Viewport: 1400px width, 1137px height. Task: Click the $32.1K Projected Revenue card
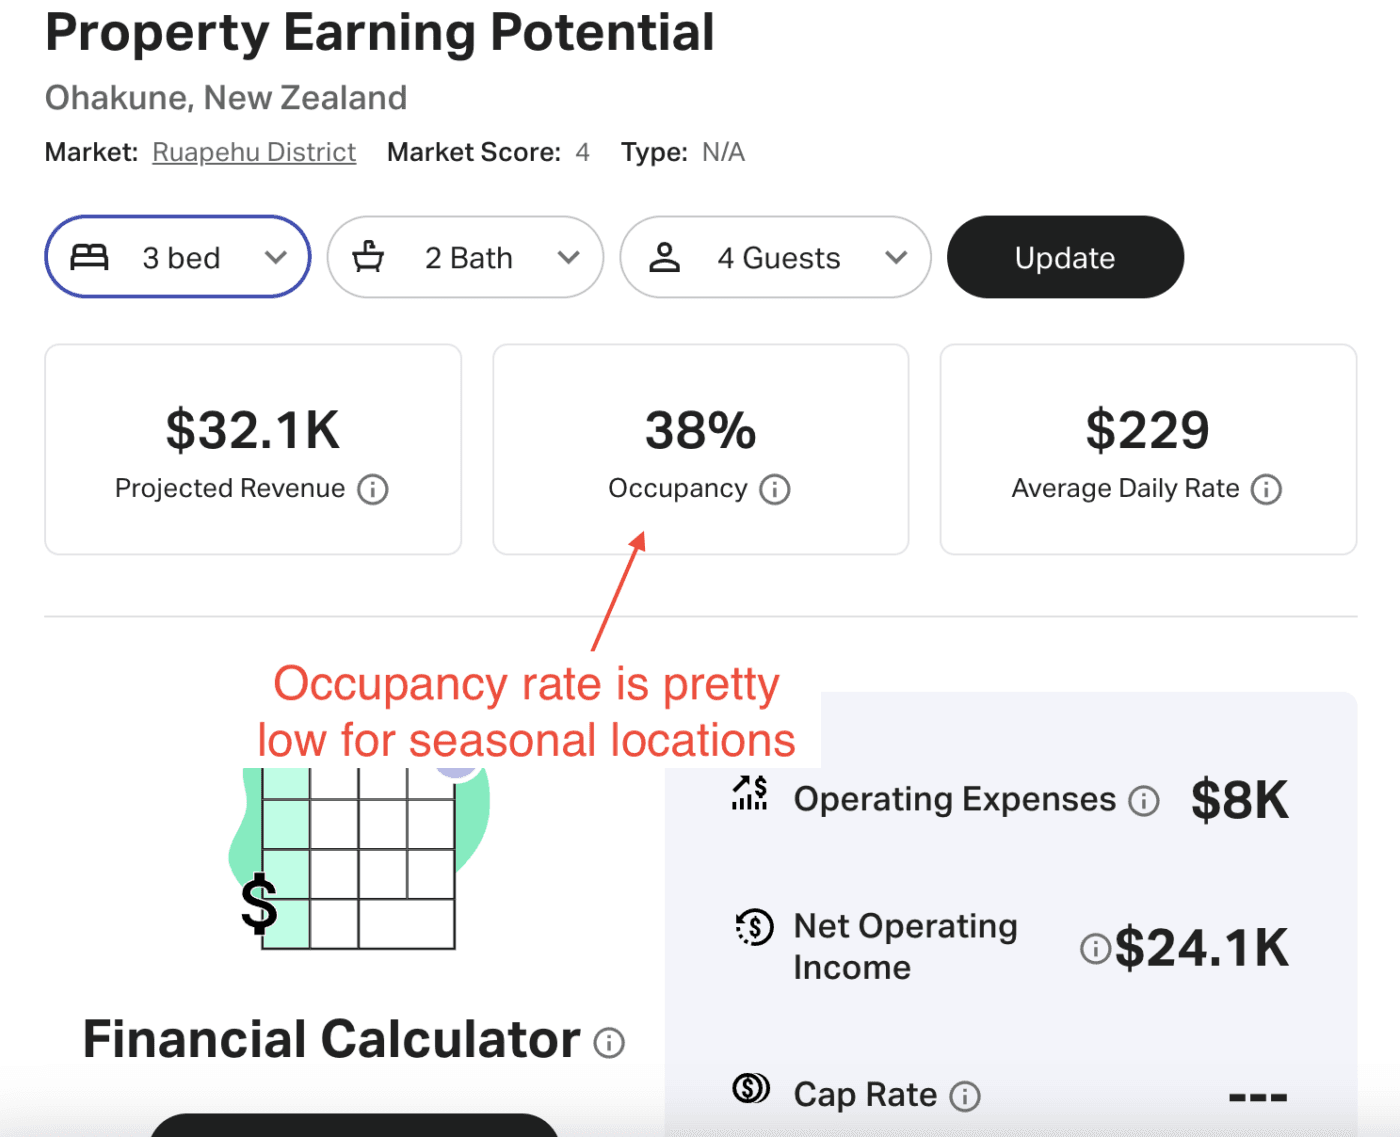tap(253, 449)
